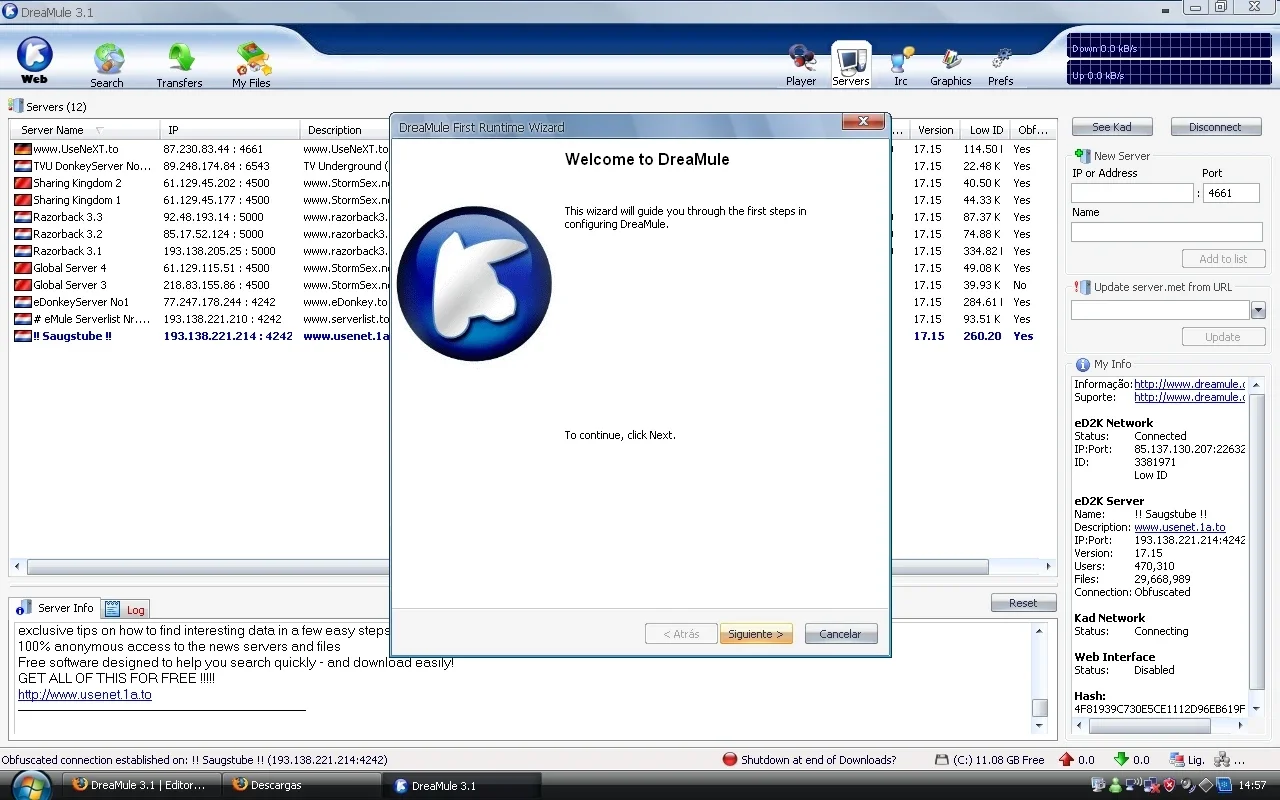Click the New Server panel icon

[x=1083, y=156]
